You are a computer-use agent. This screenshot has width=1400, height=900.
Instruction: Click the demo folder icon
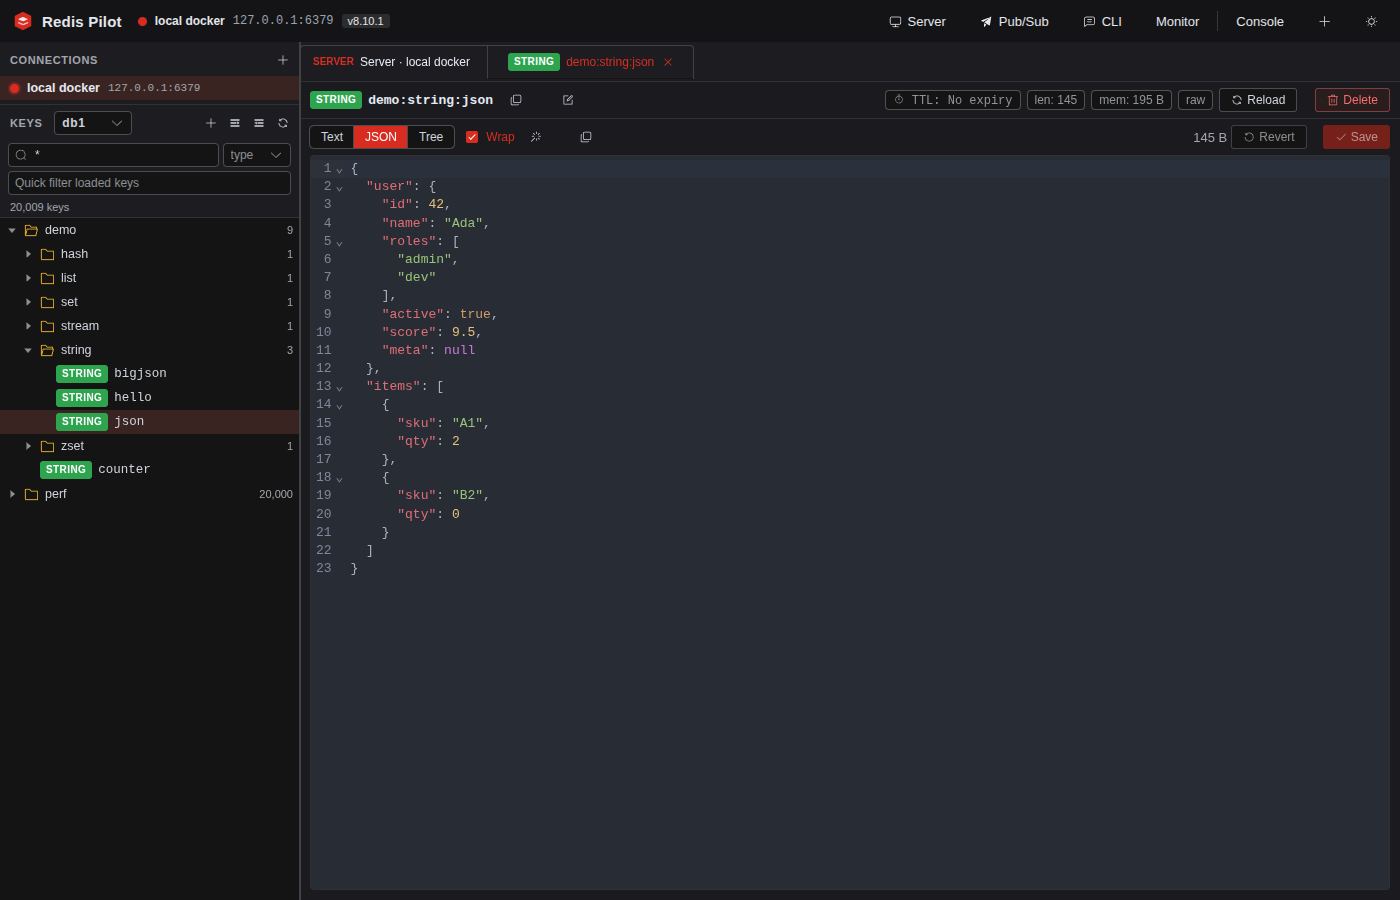(31, 230)
